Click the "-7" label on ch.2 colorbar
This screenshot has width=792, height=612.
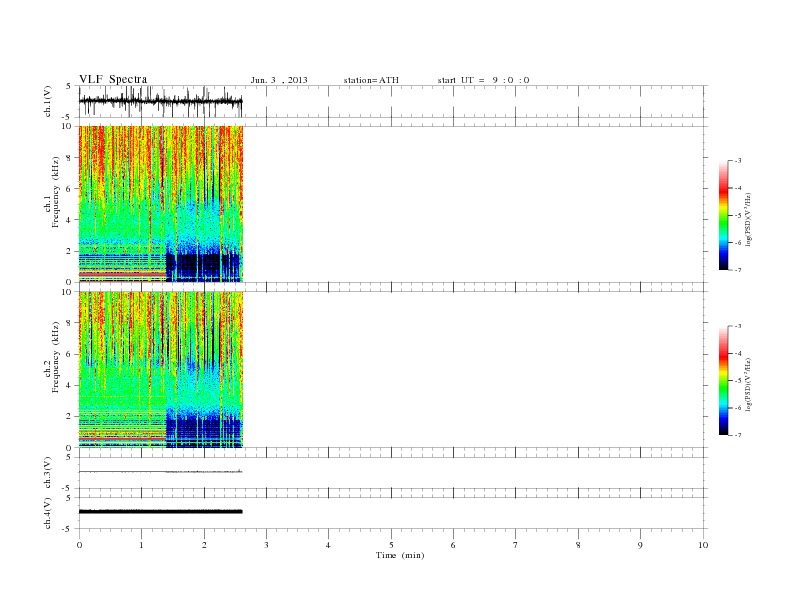[737, 435]
